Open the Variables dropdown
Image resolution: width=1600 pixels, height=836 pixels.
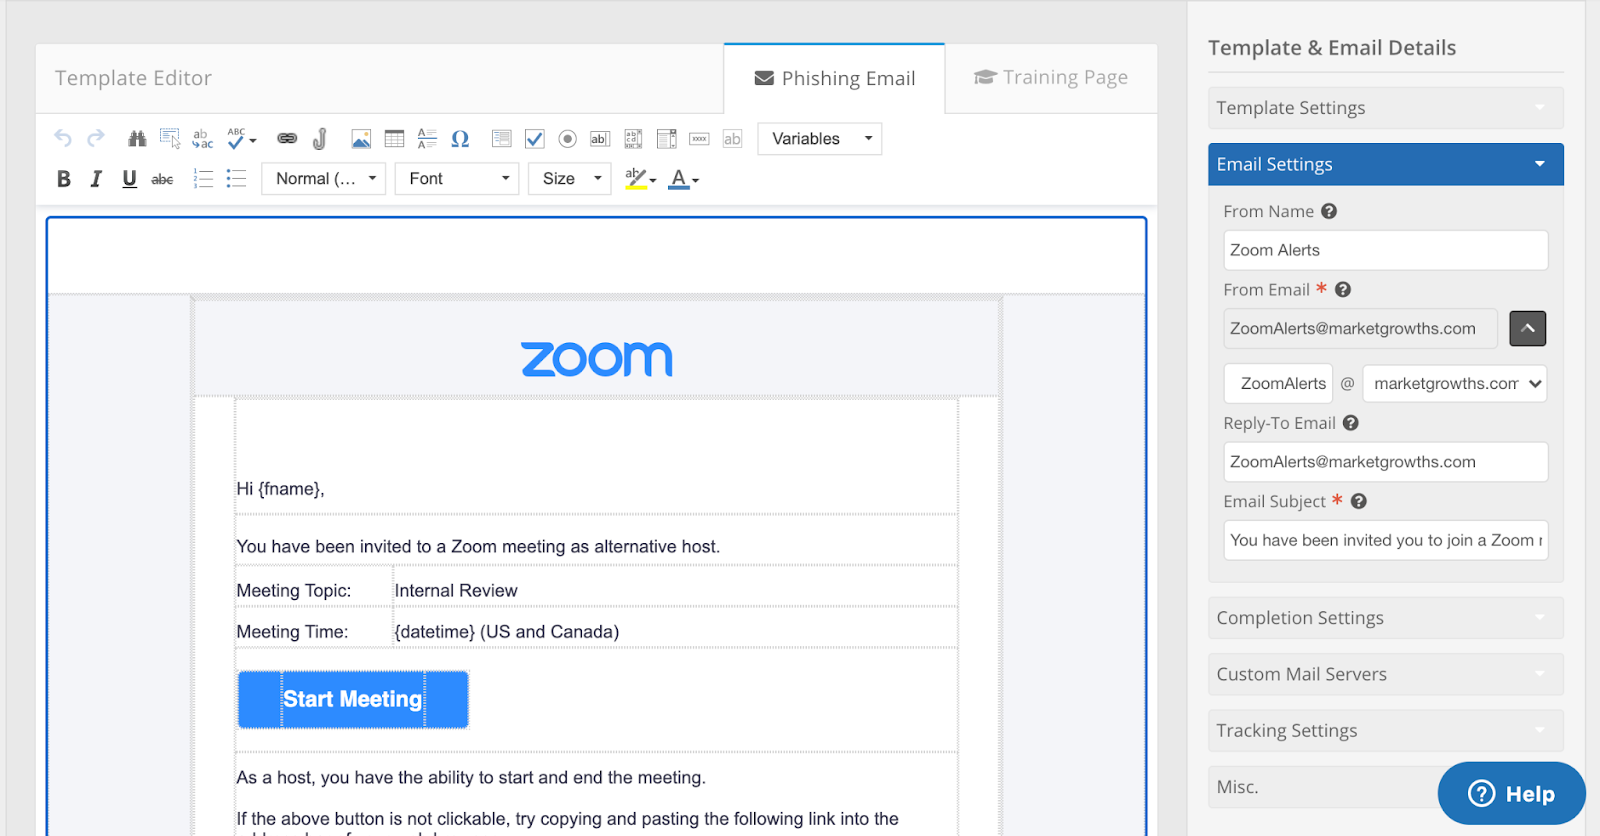pos(820,139)
